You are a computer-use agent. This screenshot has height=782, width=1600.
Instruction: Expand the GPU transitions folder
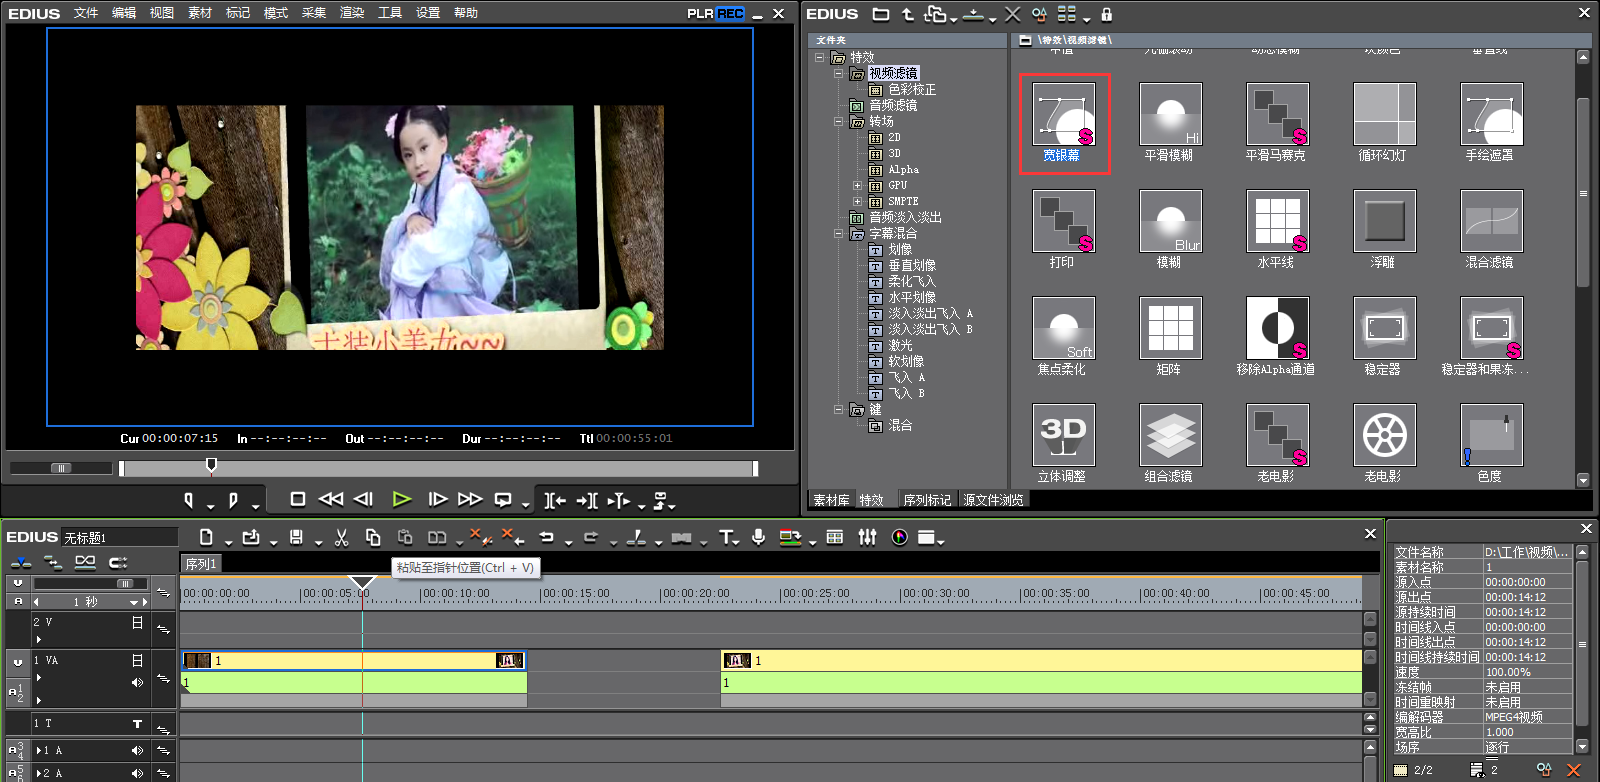857,185
